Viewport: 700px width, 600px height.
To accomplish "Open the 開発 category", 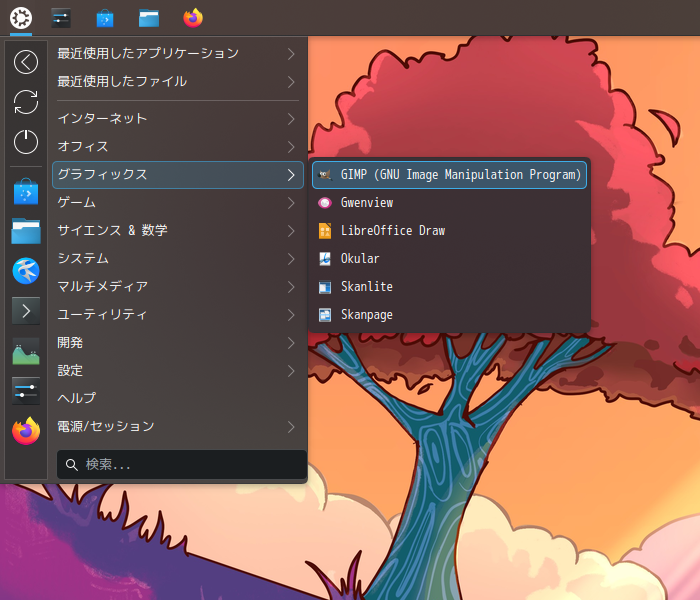I will 178,343.
